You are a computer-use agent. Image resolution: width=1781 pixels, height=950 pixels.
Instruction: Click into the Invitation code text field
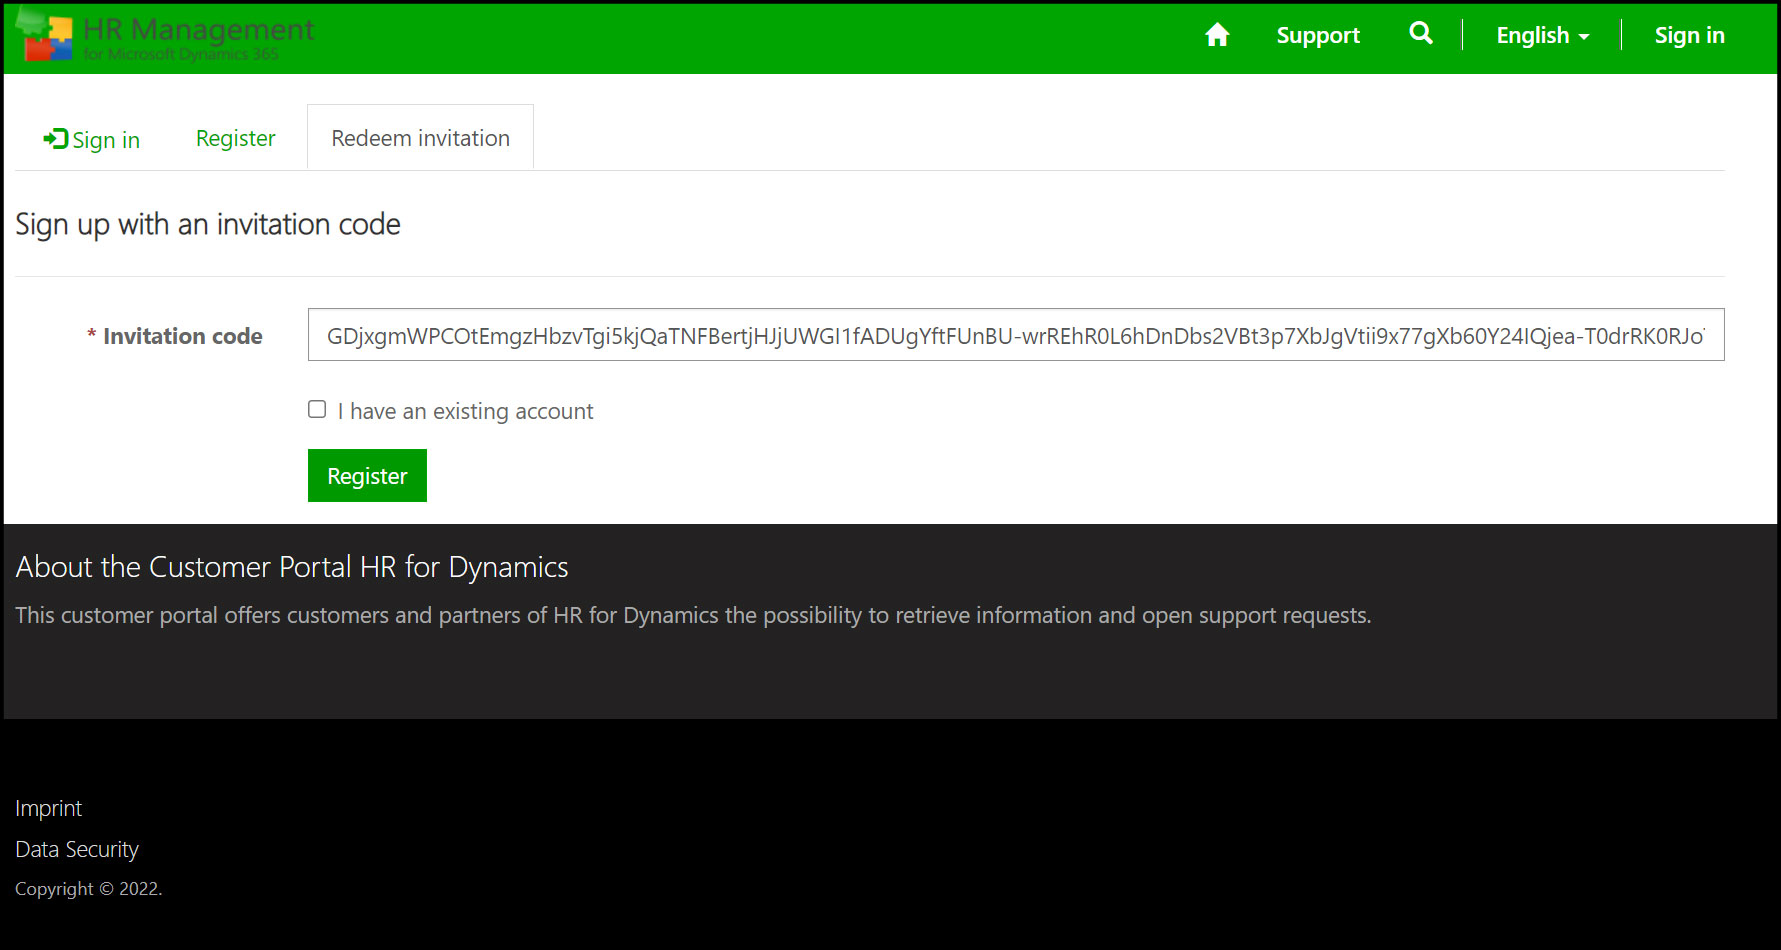(1015, 336)
